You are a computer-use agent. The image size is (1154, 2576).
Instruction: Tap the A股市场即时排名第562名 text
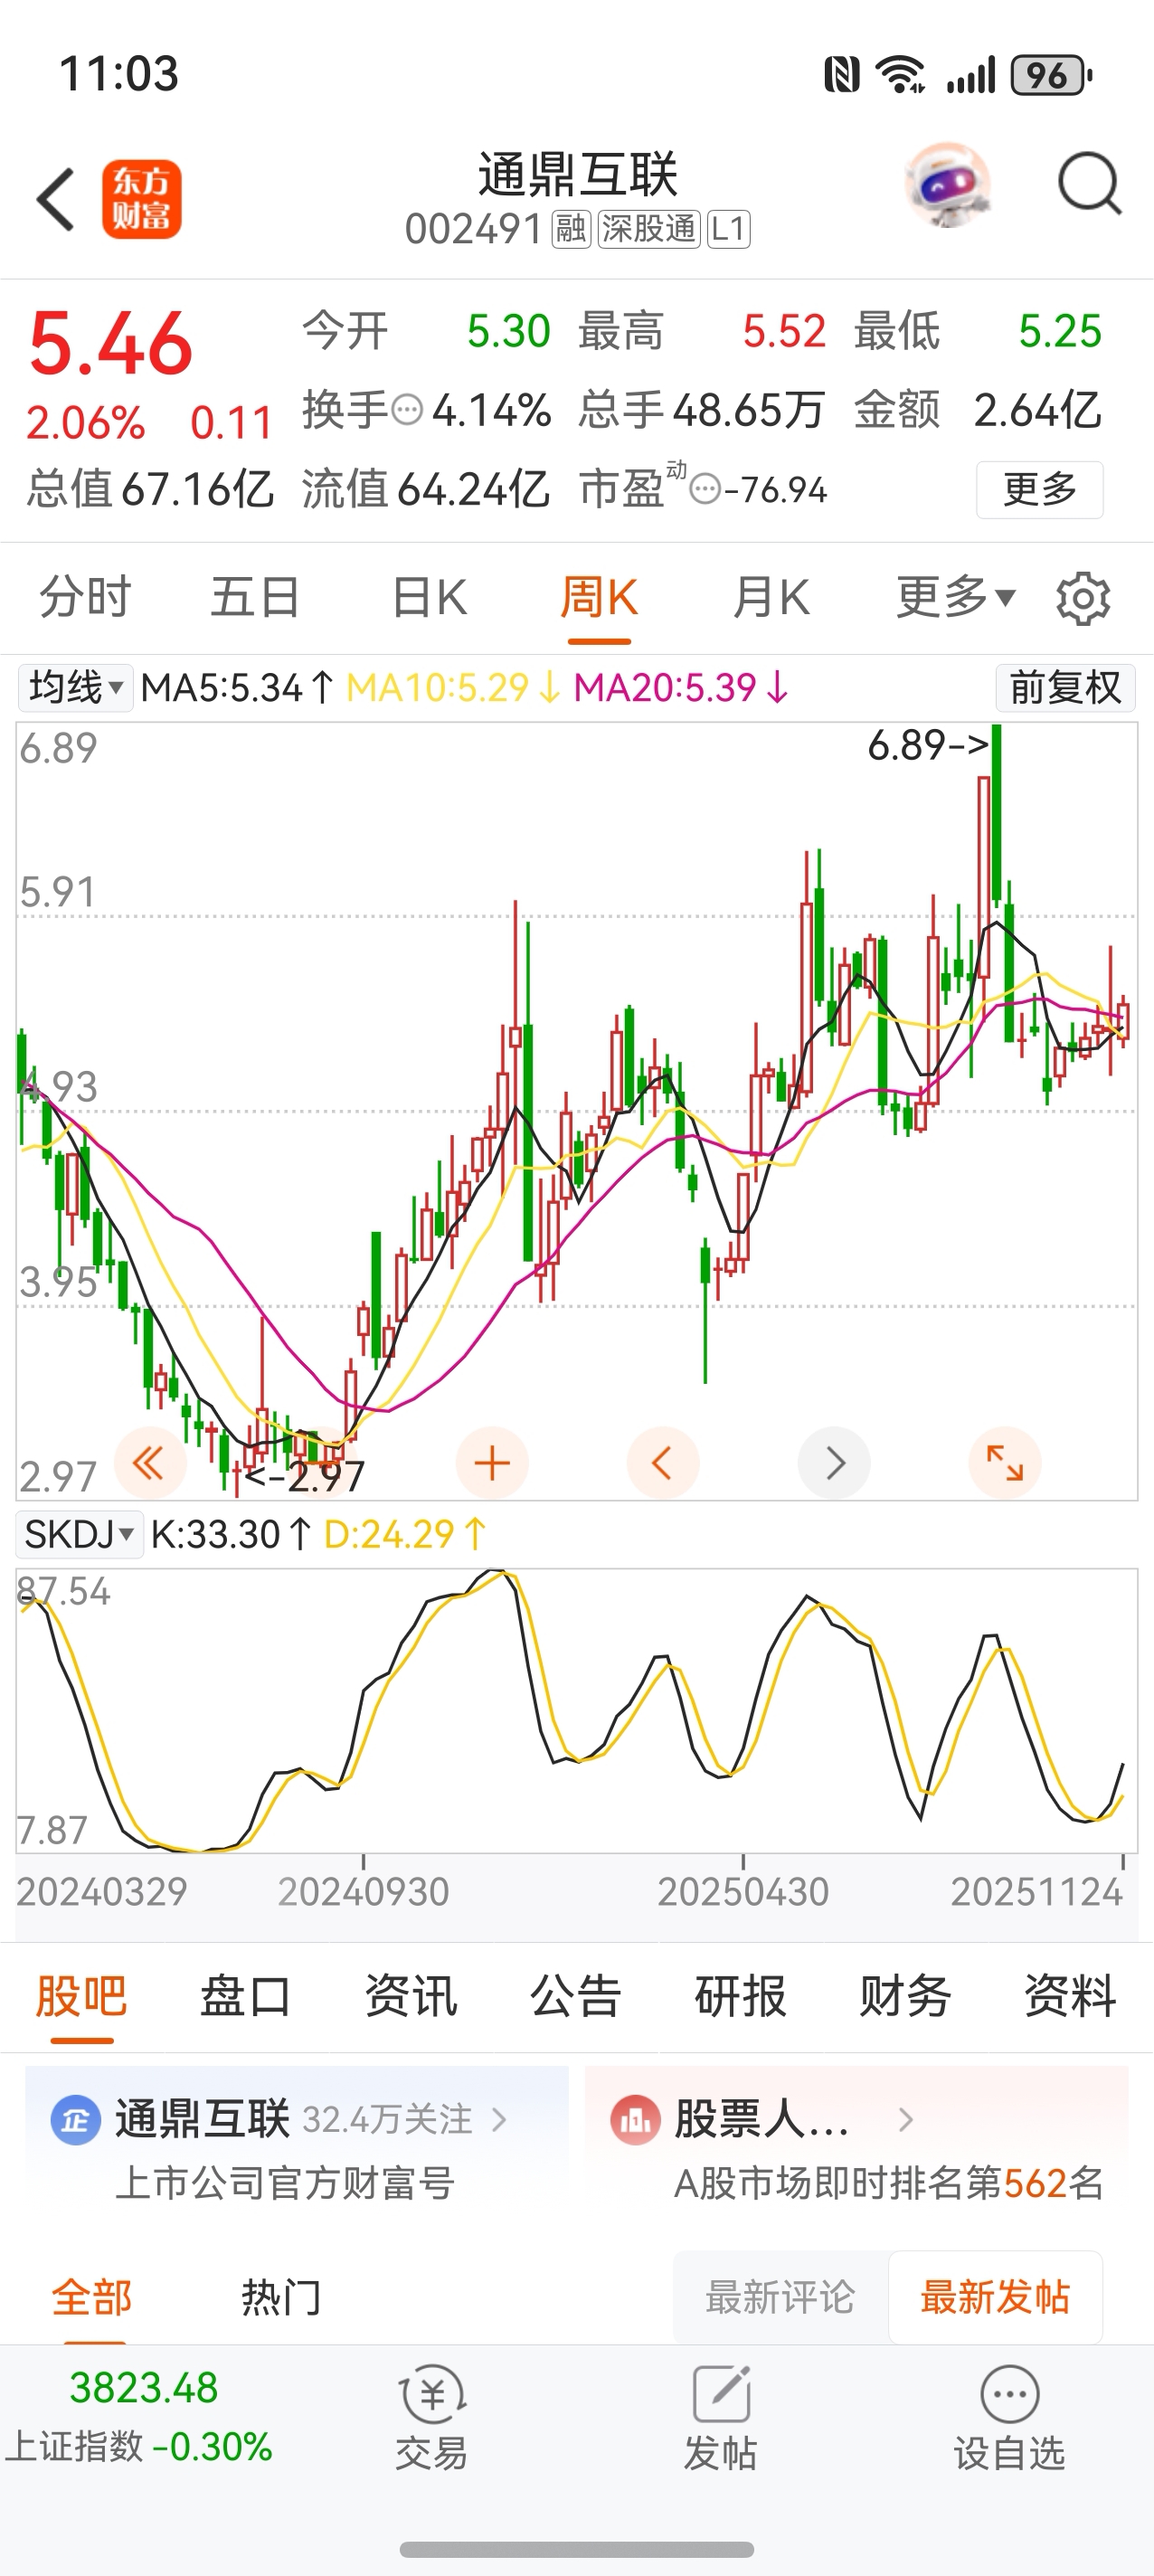coord(889,2183)
